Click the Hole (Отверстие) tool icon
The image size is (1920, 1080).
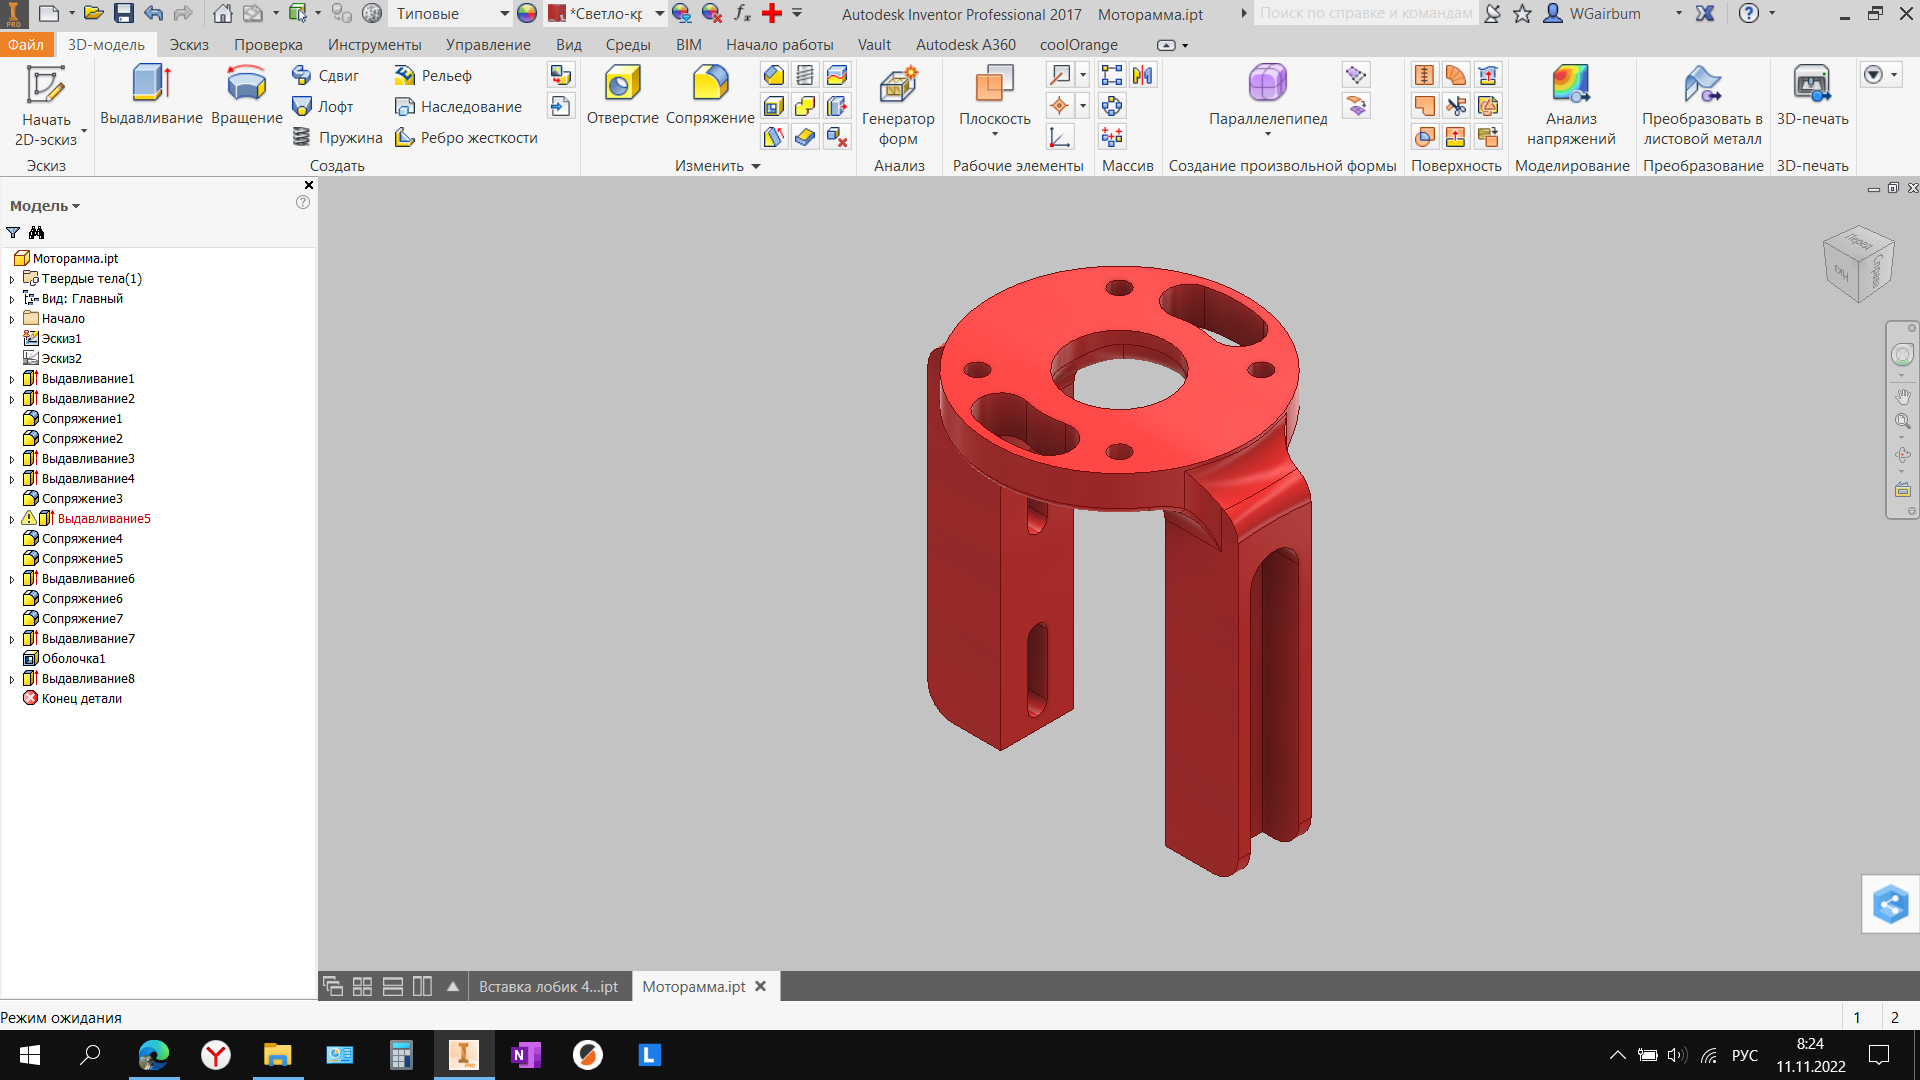[622, 84]
